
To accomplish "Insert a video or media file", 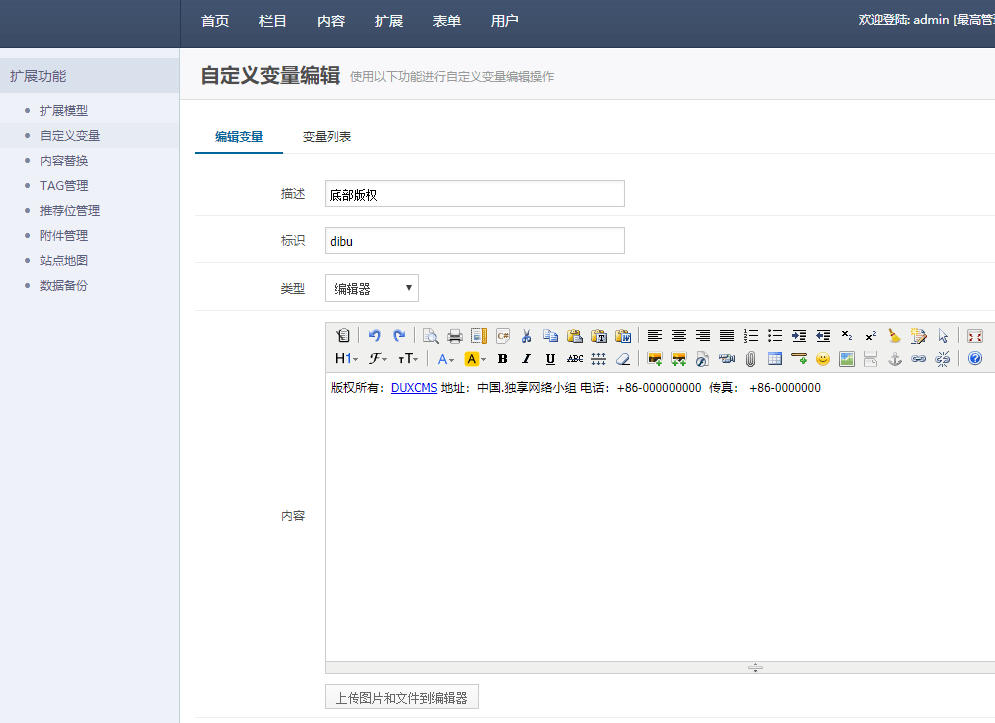I will click(x=727, y=359).
